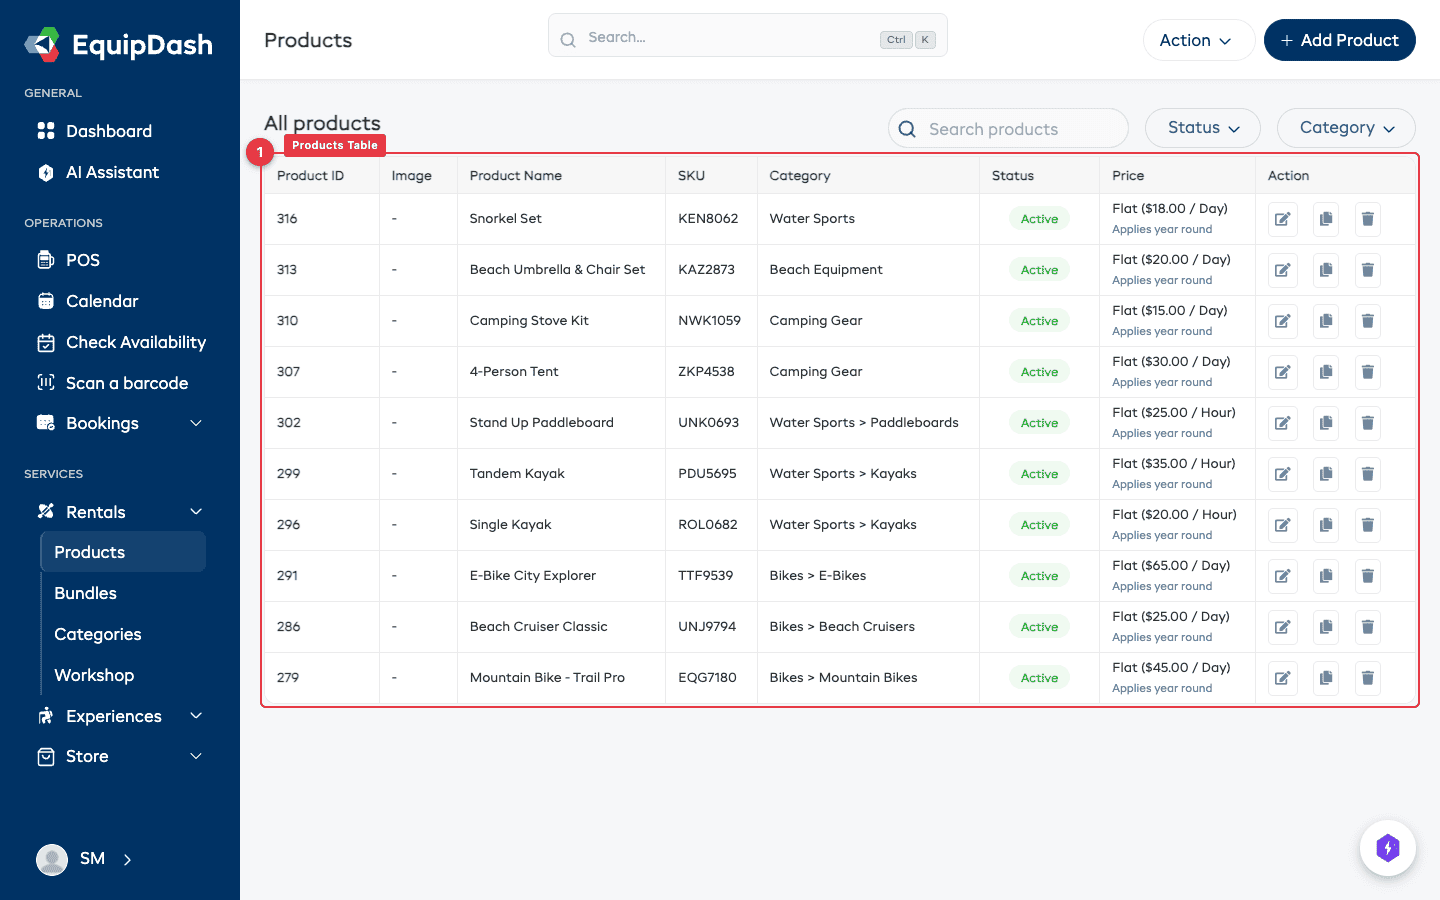
Task: Open the Category filter dropdown
Action: [1345, 128]
